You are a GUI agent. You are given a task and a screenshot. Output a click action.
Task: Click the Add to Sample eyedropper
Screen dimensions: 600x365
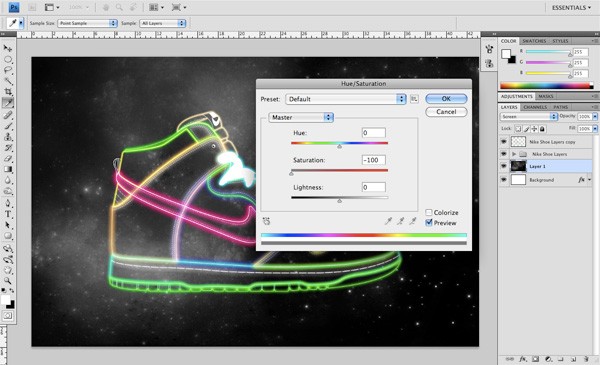tap(400, 221)
